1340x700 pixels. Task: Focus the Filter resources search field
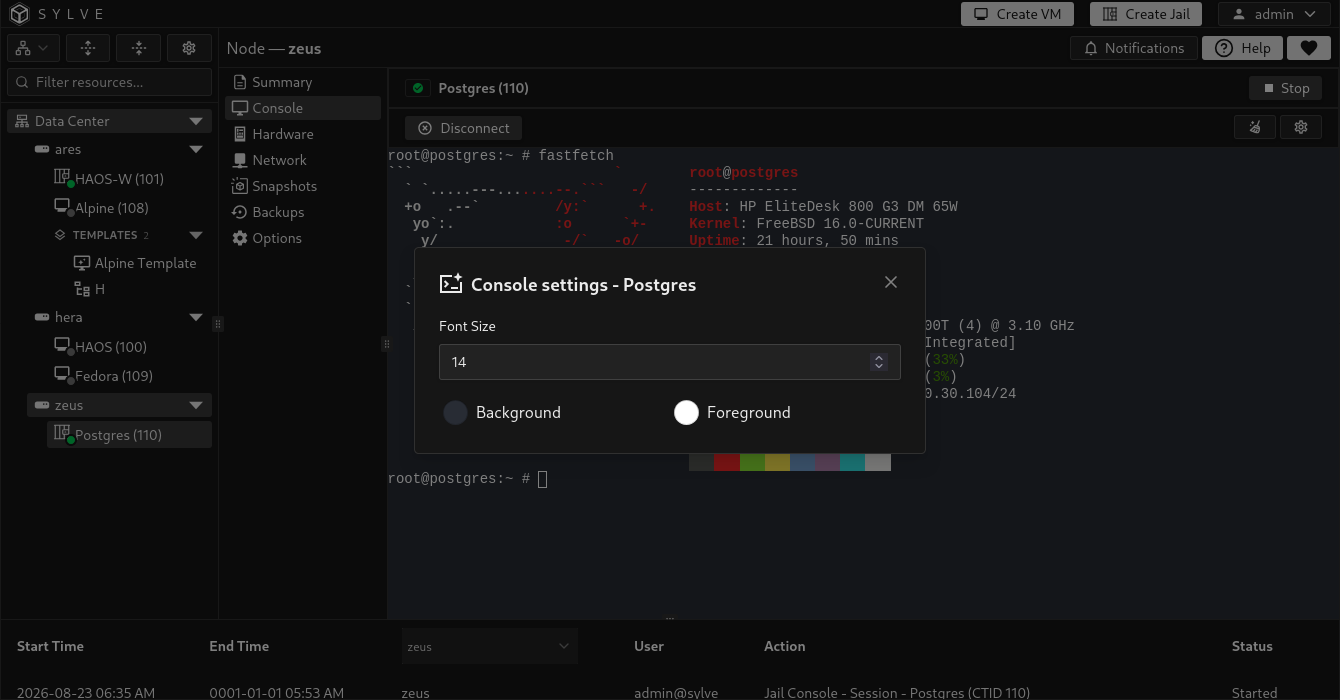coord(110,82)
